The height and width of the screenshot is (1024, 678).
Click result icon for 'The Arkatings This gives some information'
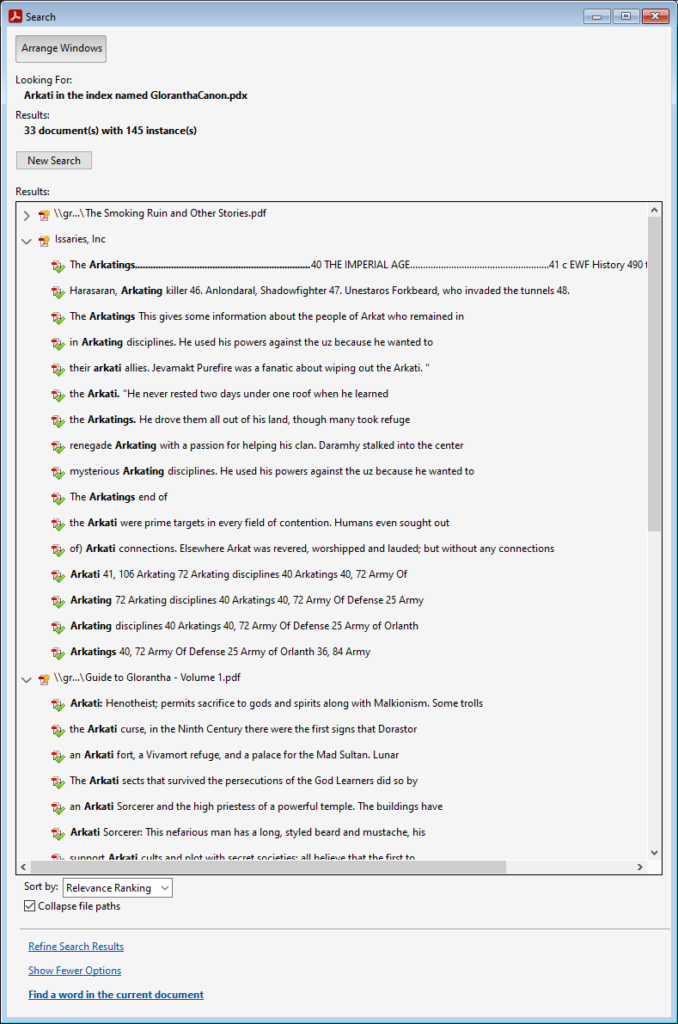coord(58,317)
